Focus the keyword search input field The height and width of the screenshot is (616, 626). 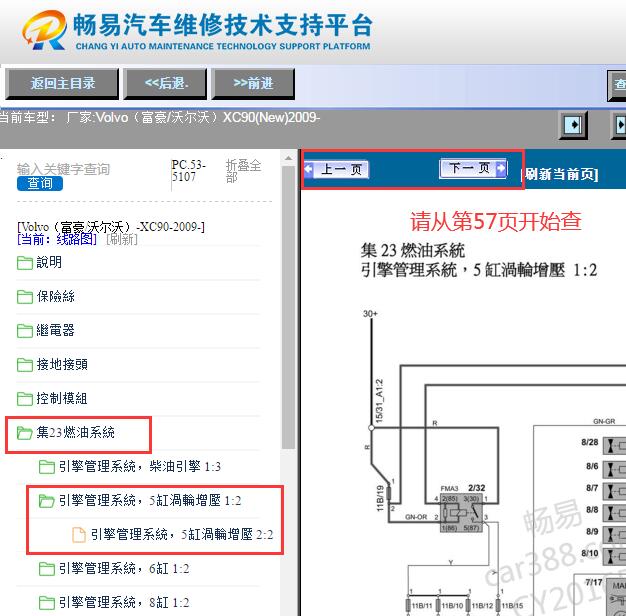(x=63, y=169)
